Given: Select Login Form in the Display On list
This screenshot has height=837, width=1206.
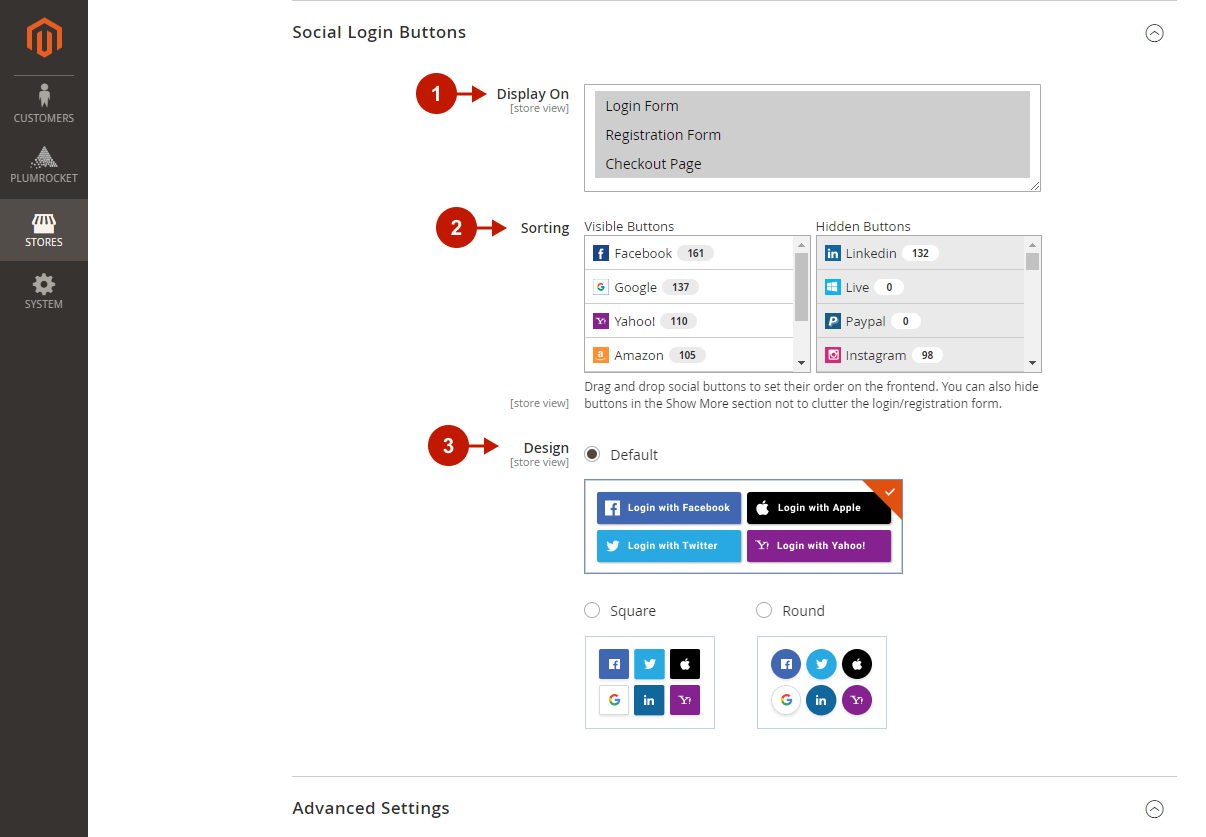Looking at the screenshot, I should point(812,106).
